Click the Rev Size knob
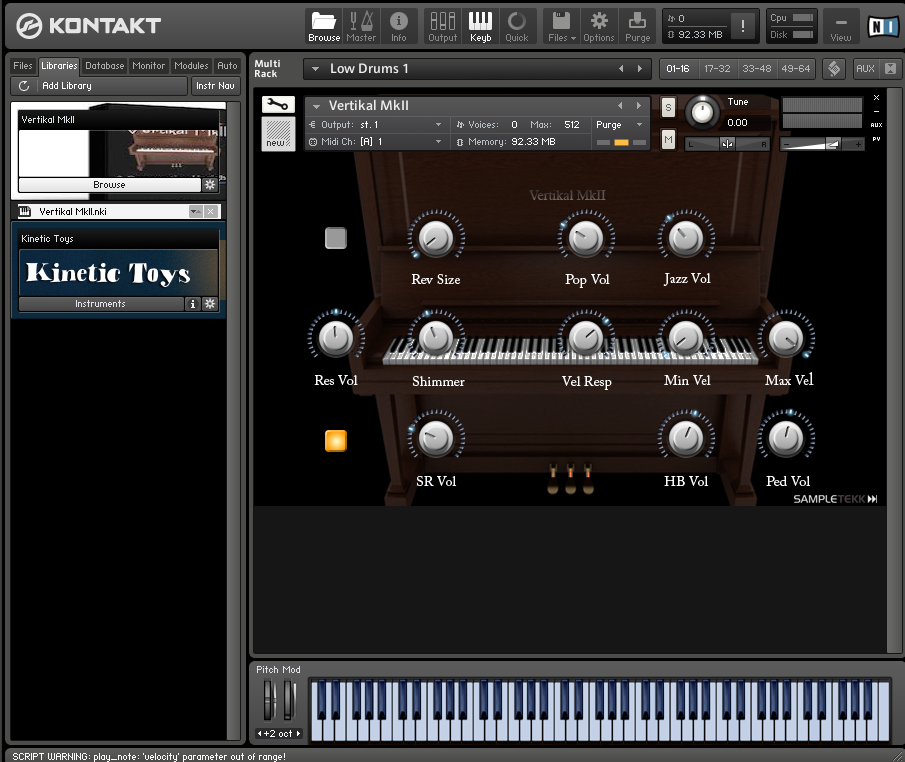Viewport: 905px width, 762px height. (436, 238)
